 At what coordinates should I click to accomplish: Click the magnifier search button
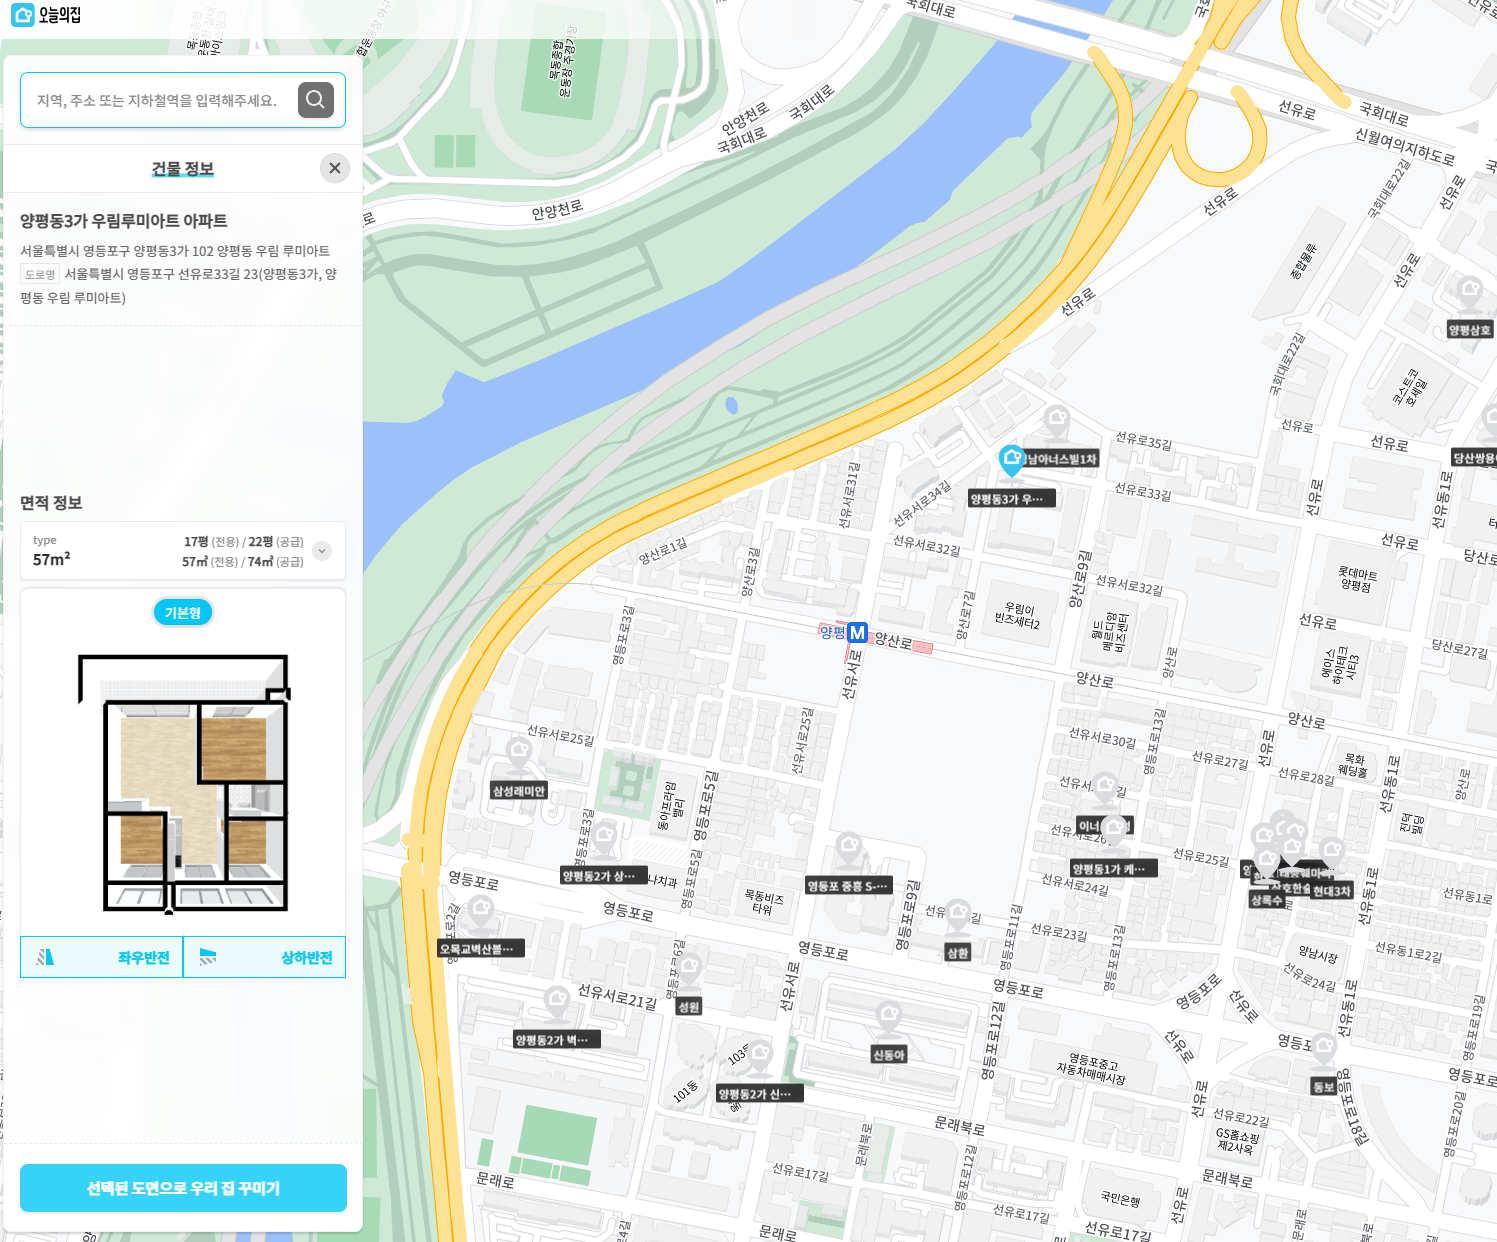tap(316, 99)
